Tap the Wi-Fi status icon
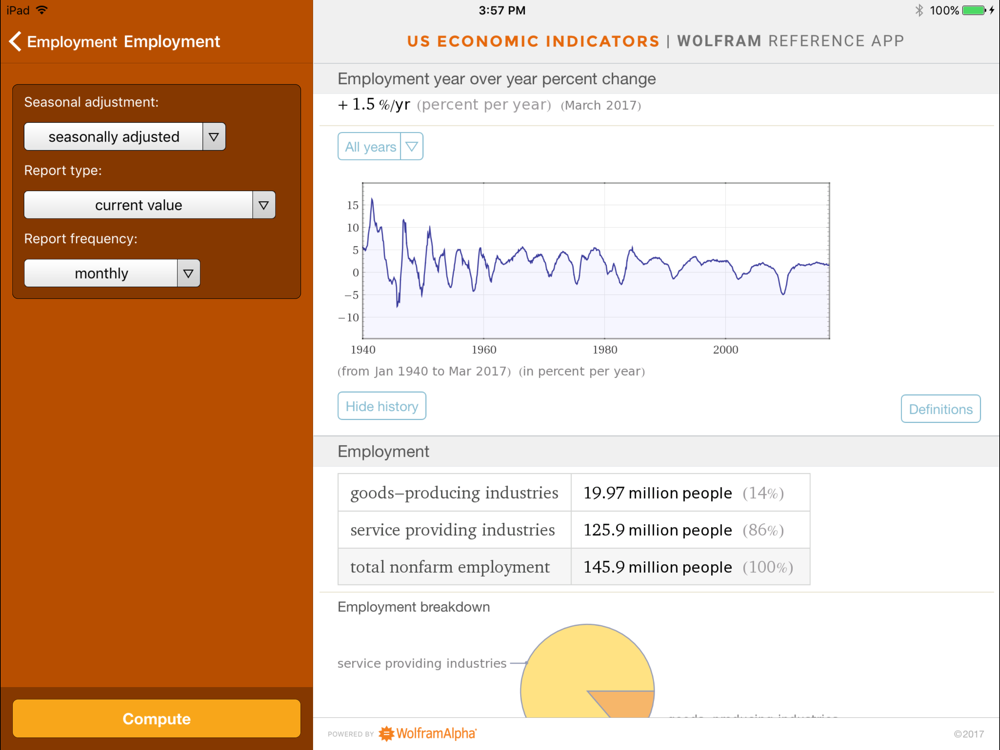This screenshot has width=1000, height=750. pyautogui.click(x=42, y=10)
